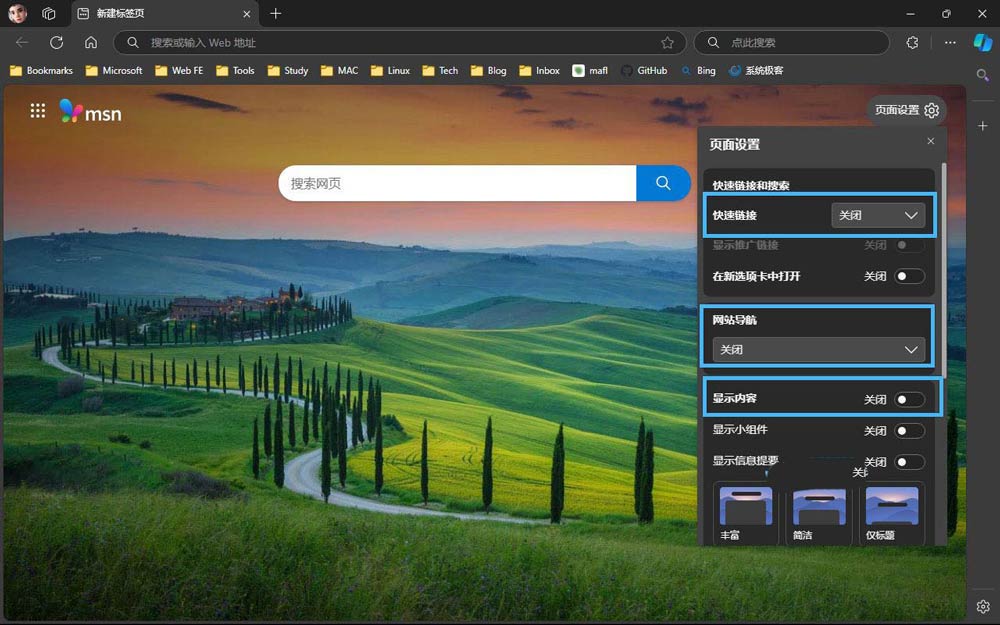The height and width of the screenshot is (625, 1000).
Task: Open the extensions puzzle icon
Action: pyautogui.click(x=912, y=42)
